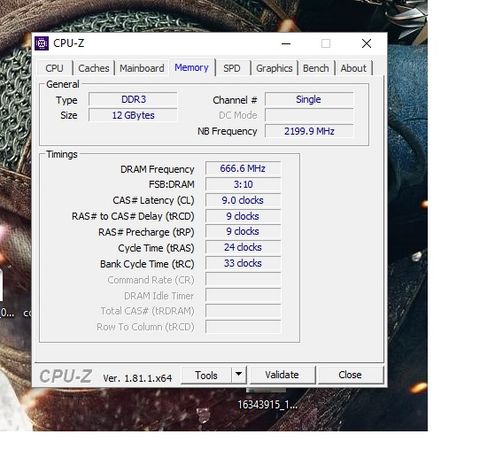The height and width of the screenshot is (473, 480).
Task: Expand the Tools dropdown arrow
Action: pos(239,374)
